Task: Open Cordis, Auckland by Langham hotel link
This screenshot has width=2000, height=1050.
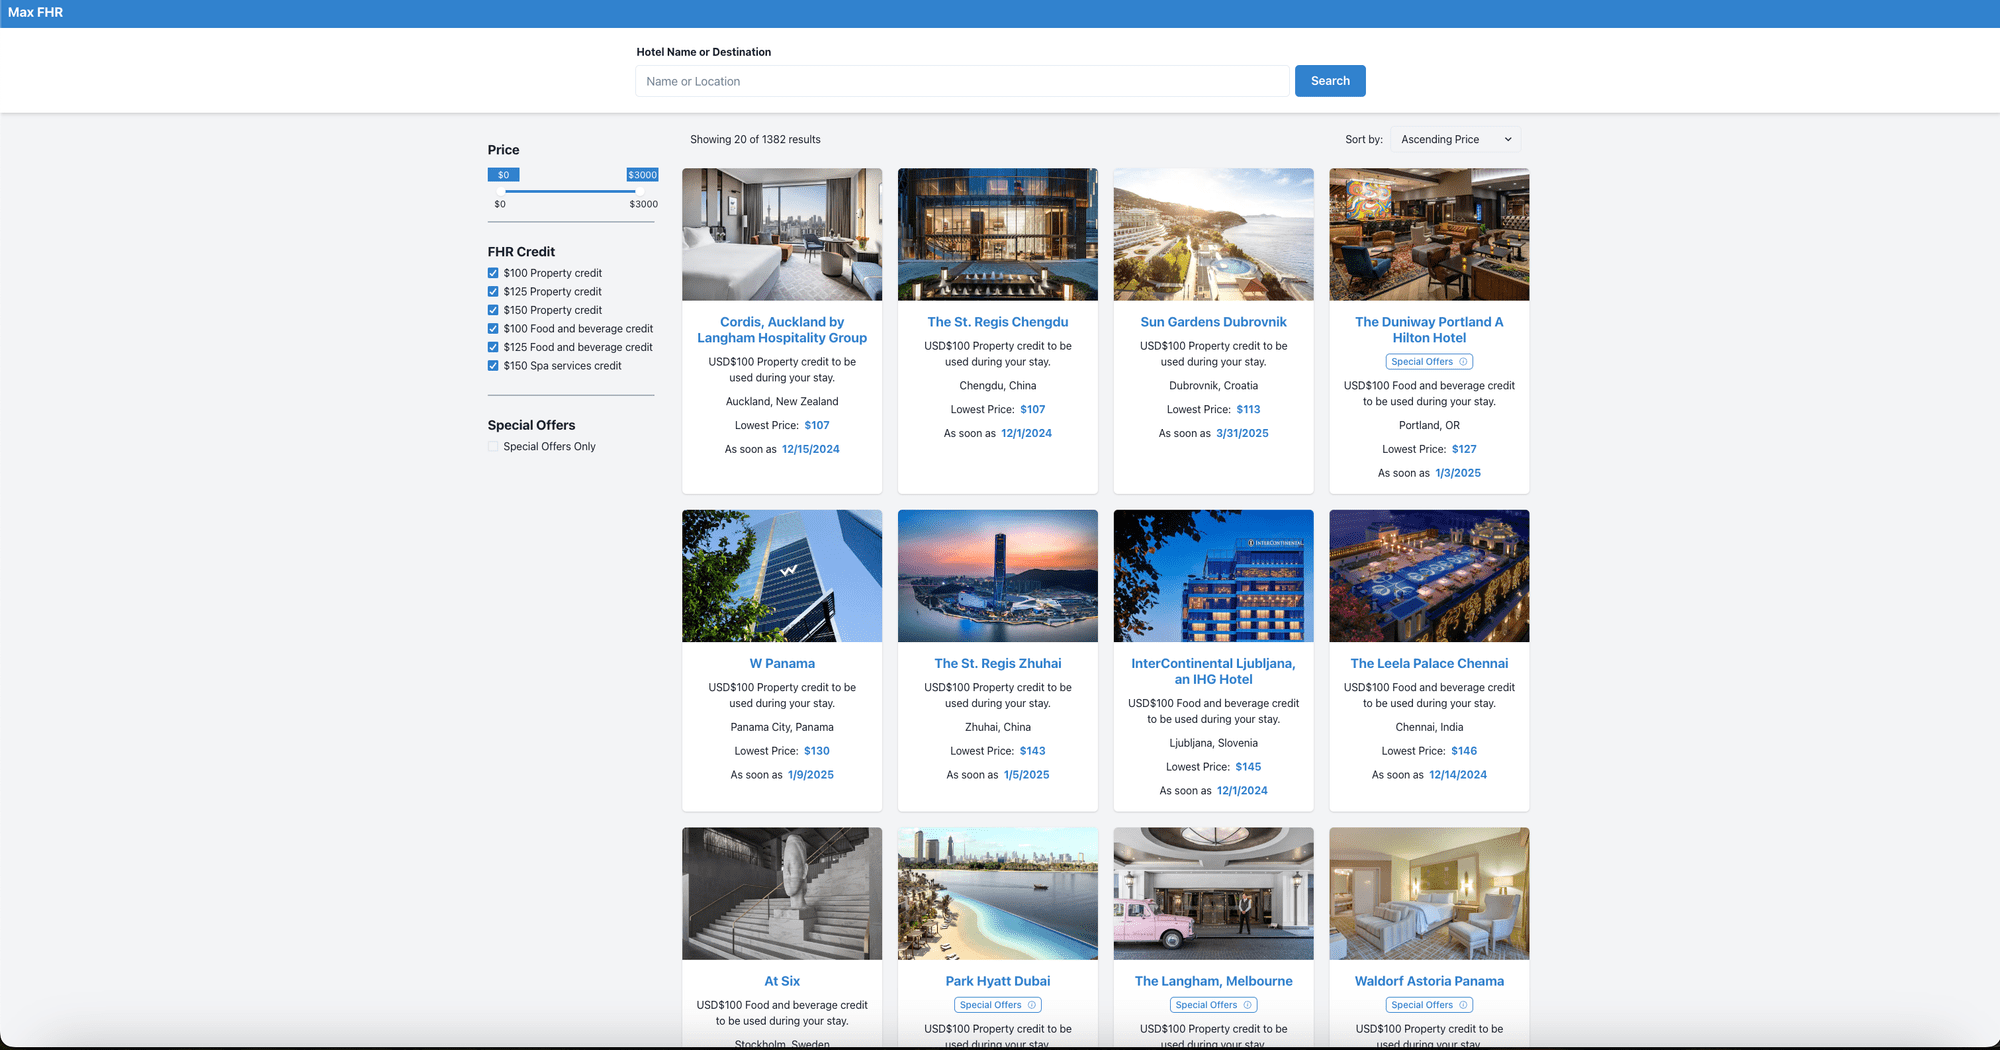Action: pyautogui.click(x=782, y=330)
